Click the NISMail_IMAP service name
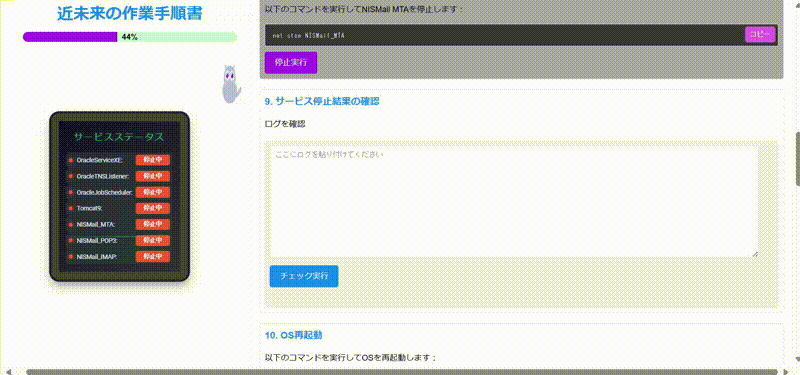Viewport: 800px width, 375px height. (x=97, y=257)
